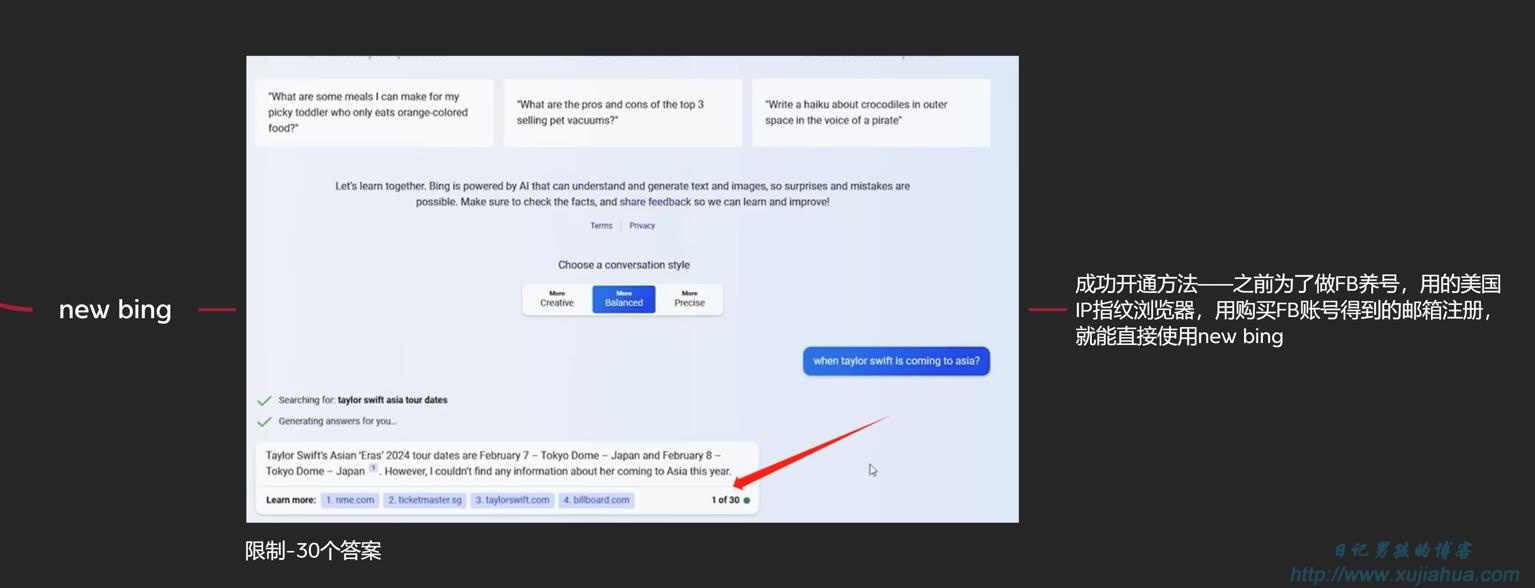Click the 'Generating answers for you...' status text

tap(337, 422)
